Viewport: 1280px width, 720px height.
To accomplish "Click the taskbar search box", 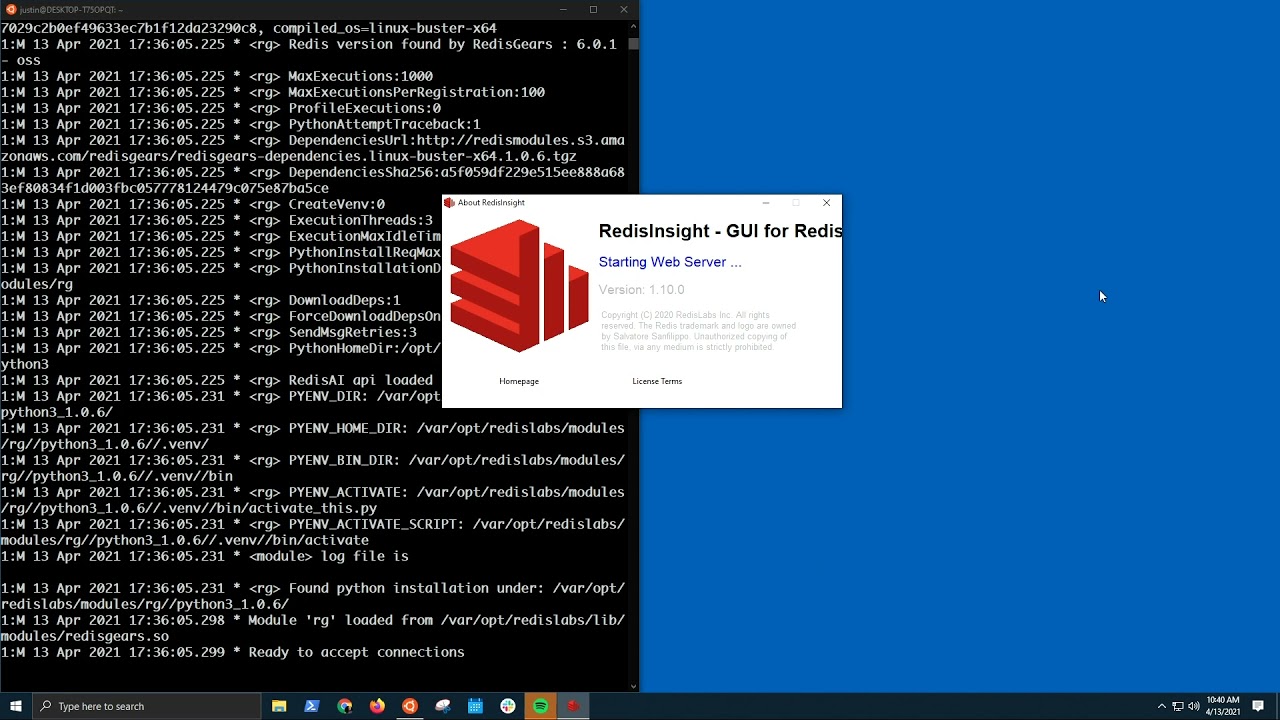I will point(146,706).
